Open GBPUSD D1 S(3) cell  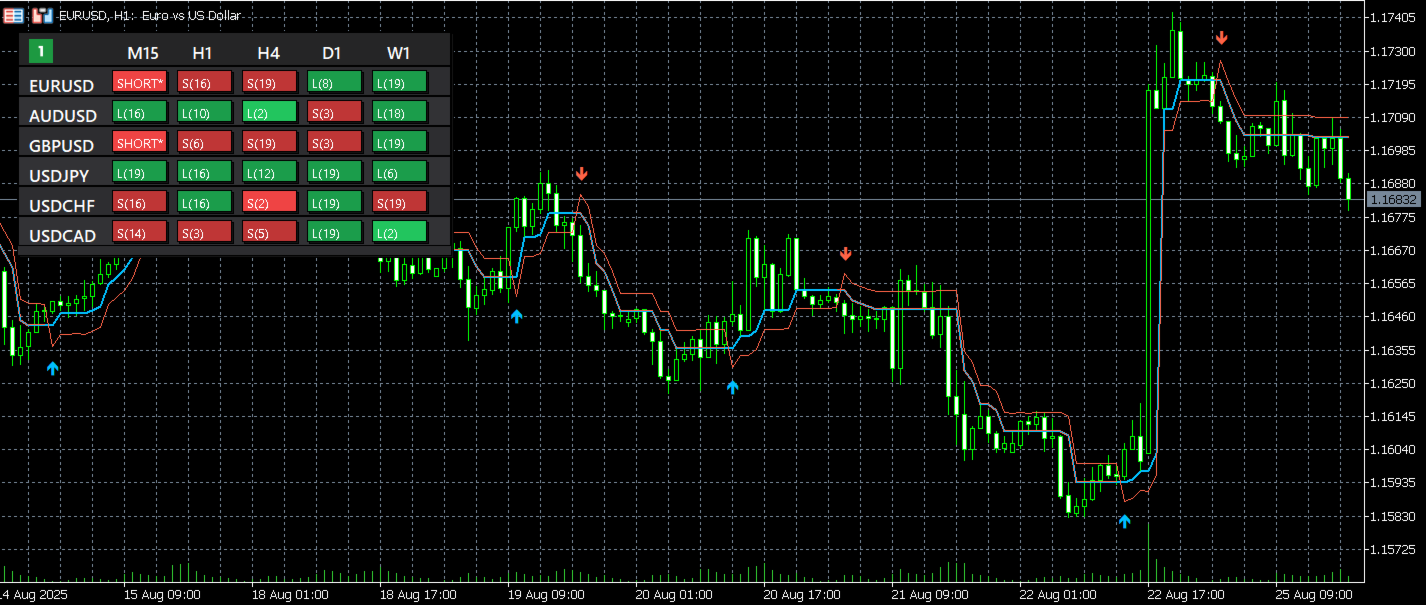pos(335,143)
